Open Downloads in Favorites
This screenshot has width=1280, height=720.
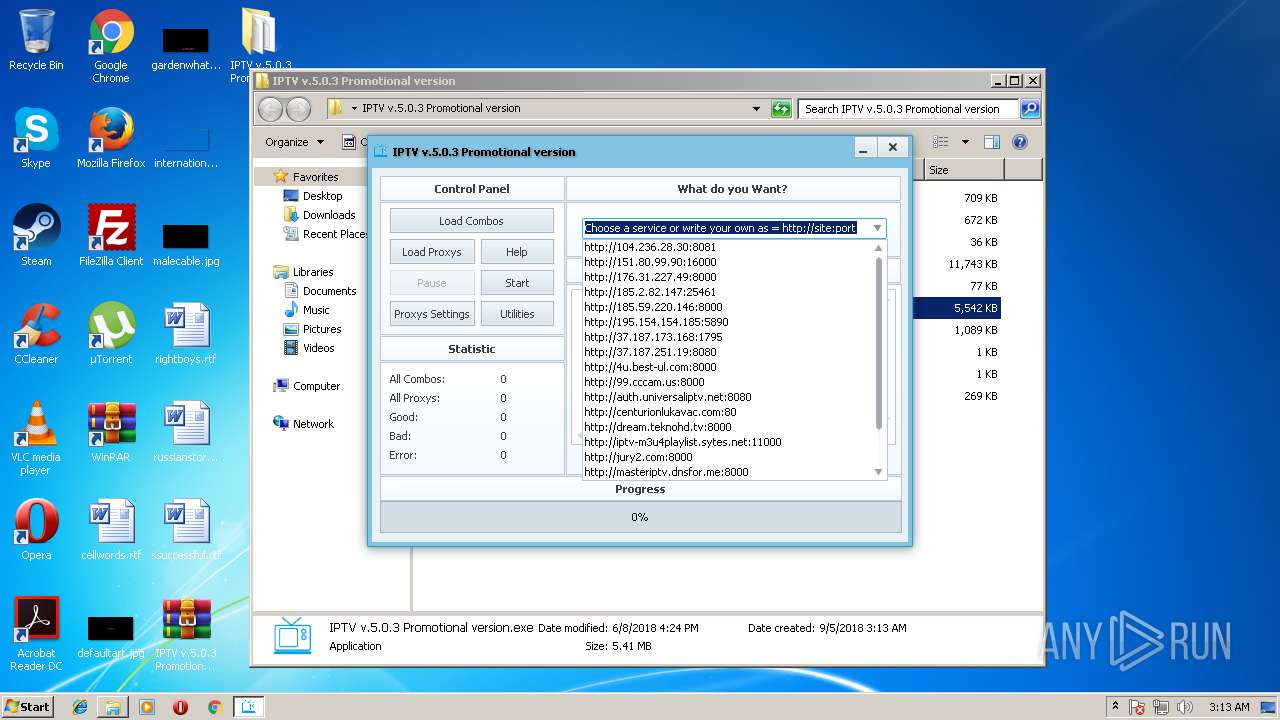coord(329,215)
